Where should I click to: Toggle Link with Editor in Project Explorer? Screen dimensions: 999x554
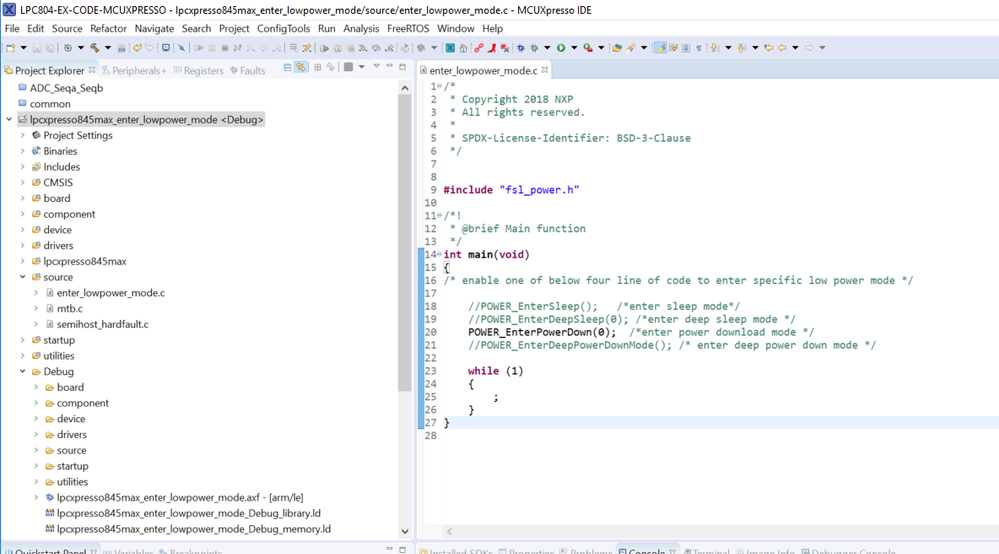pyautogui.click(x=300, y=67)
